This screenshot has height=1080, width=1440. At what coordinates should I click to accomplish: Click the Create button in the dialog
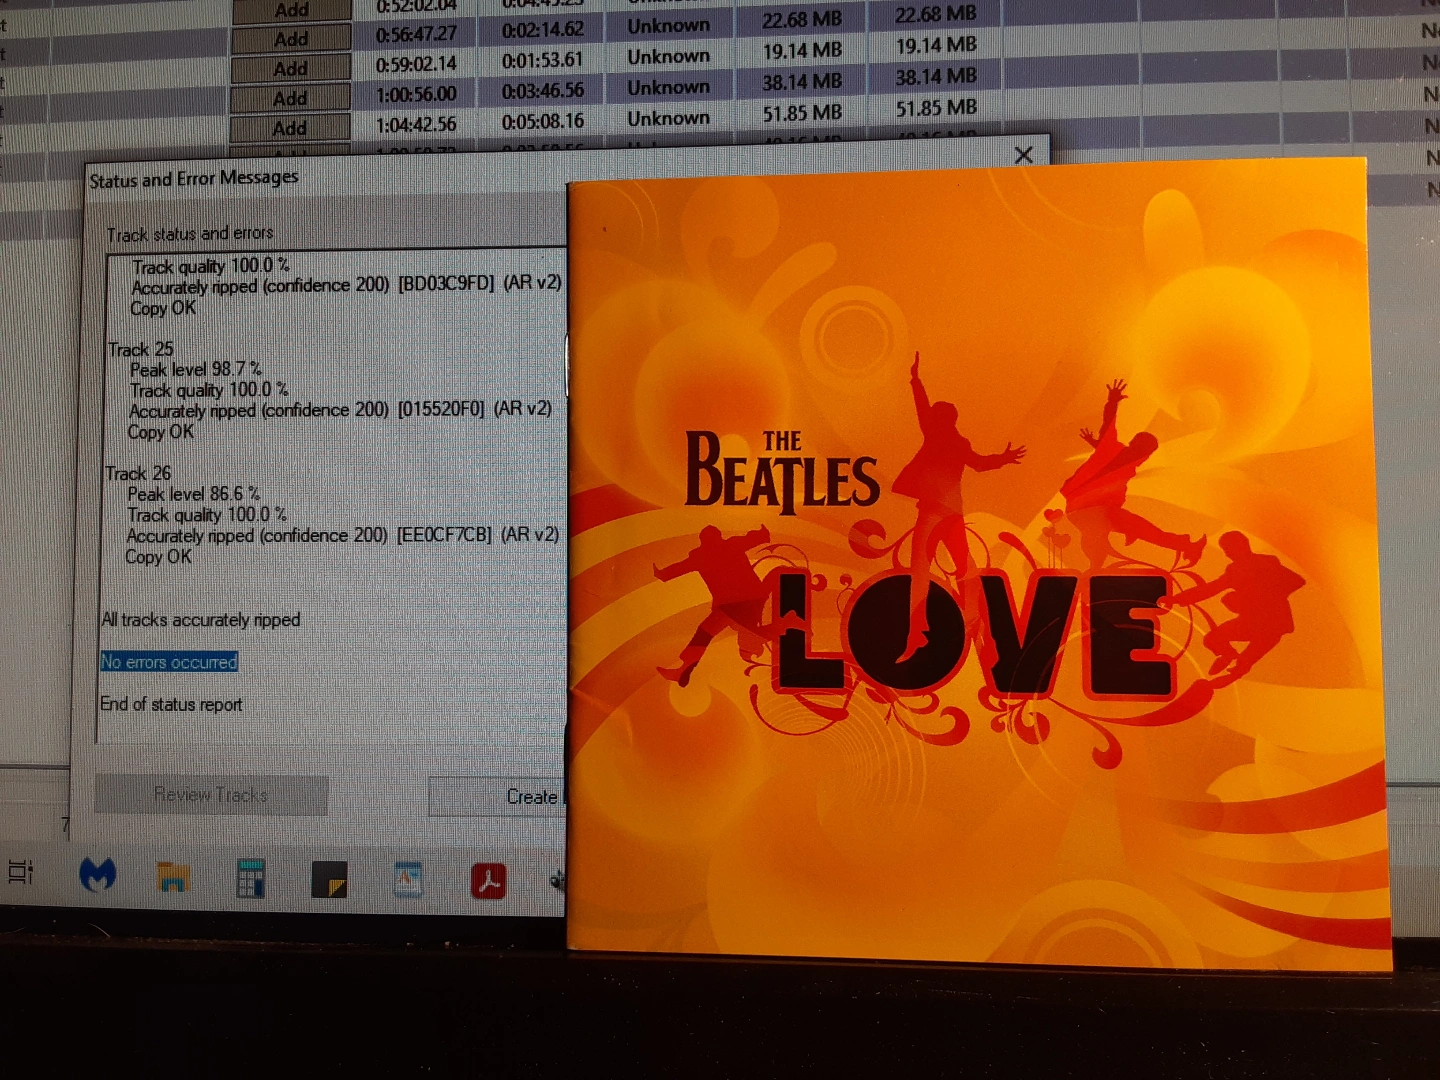pos(497,797)
